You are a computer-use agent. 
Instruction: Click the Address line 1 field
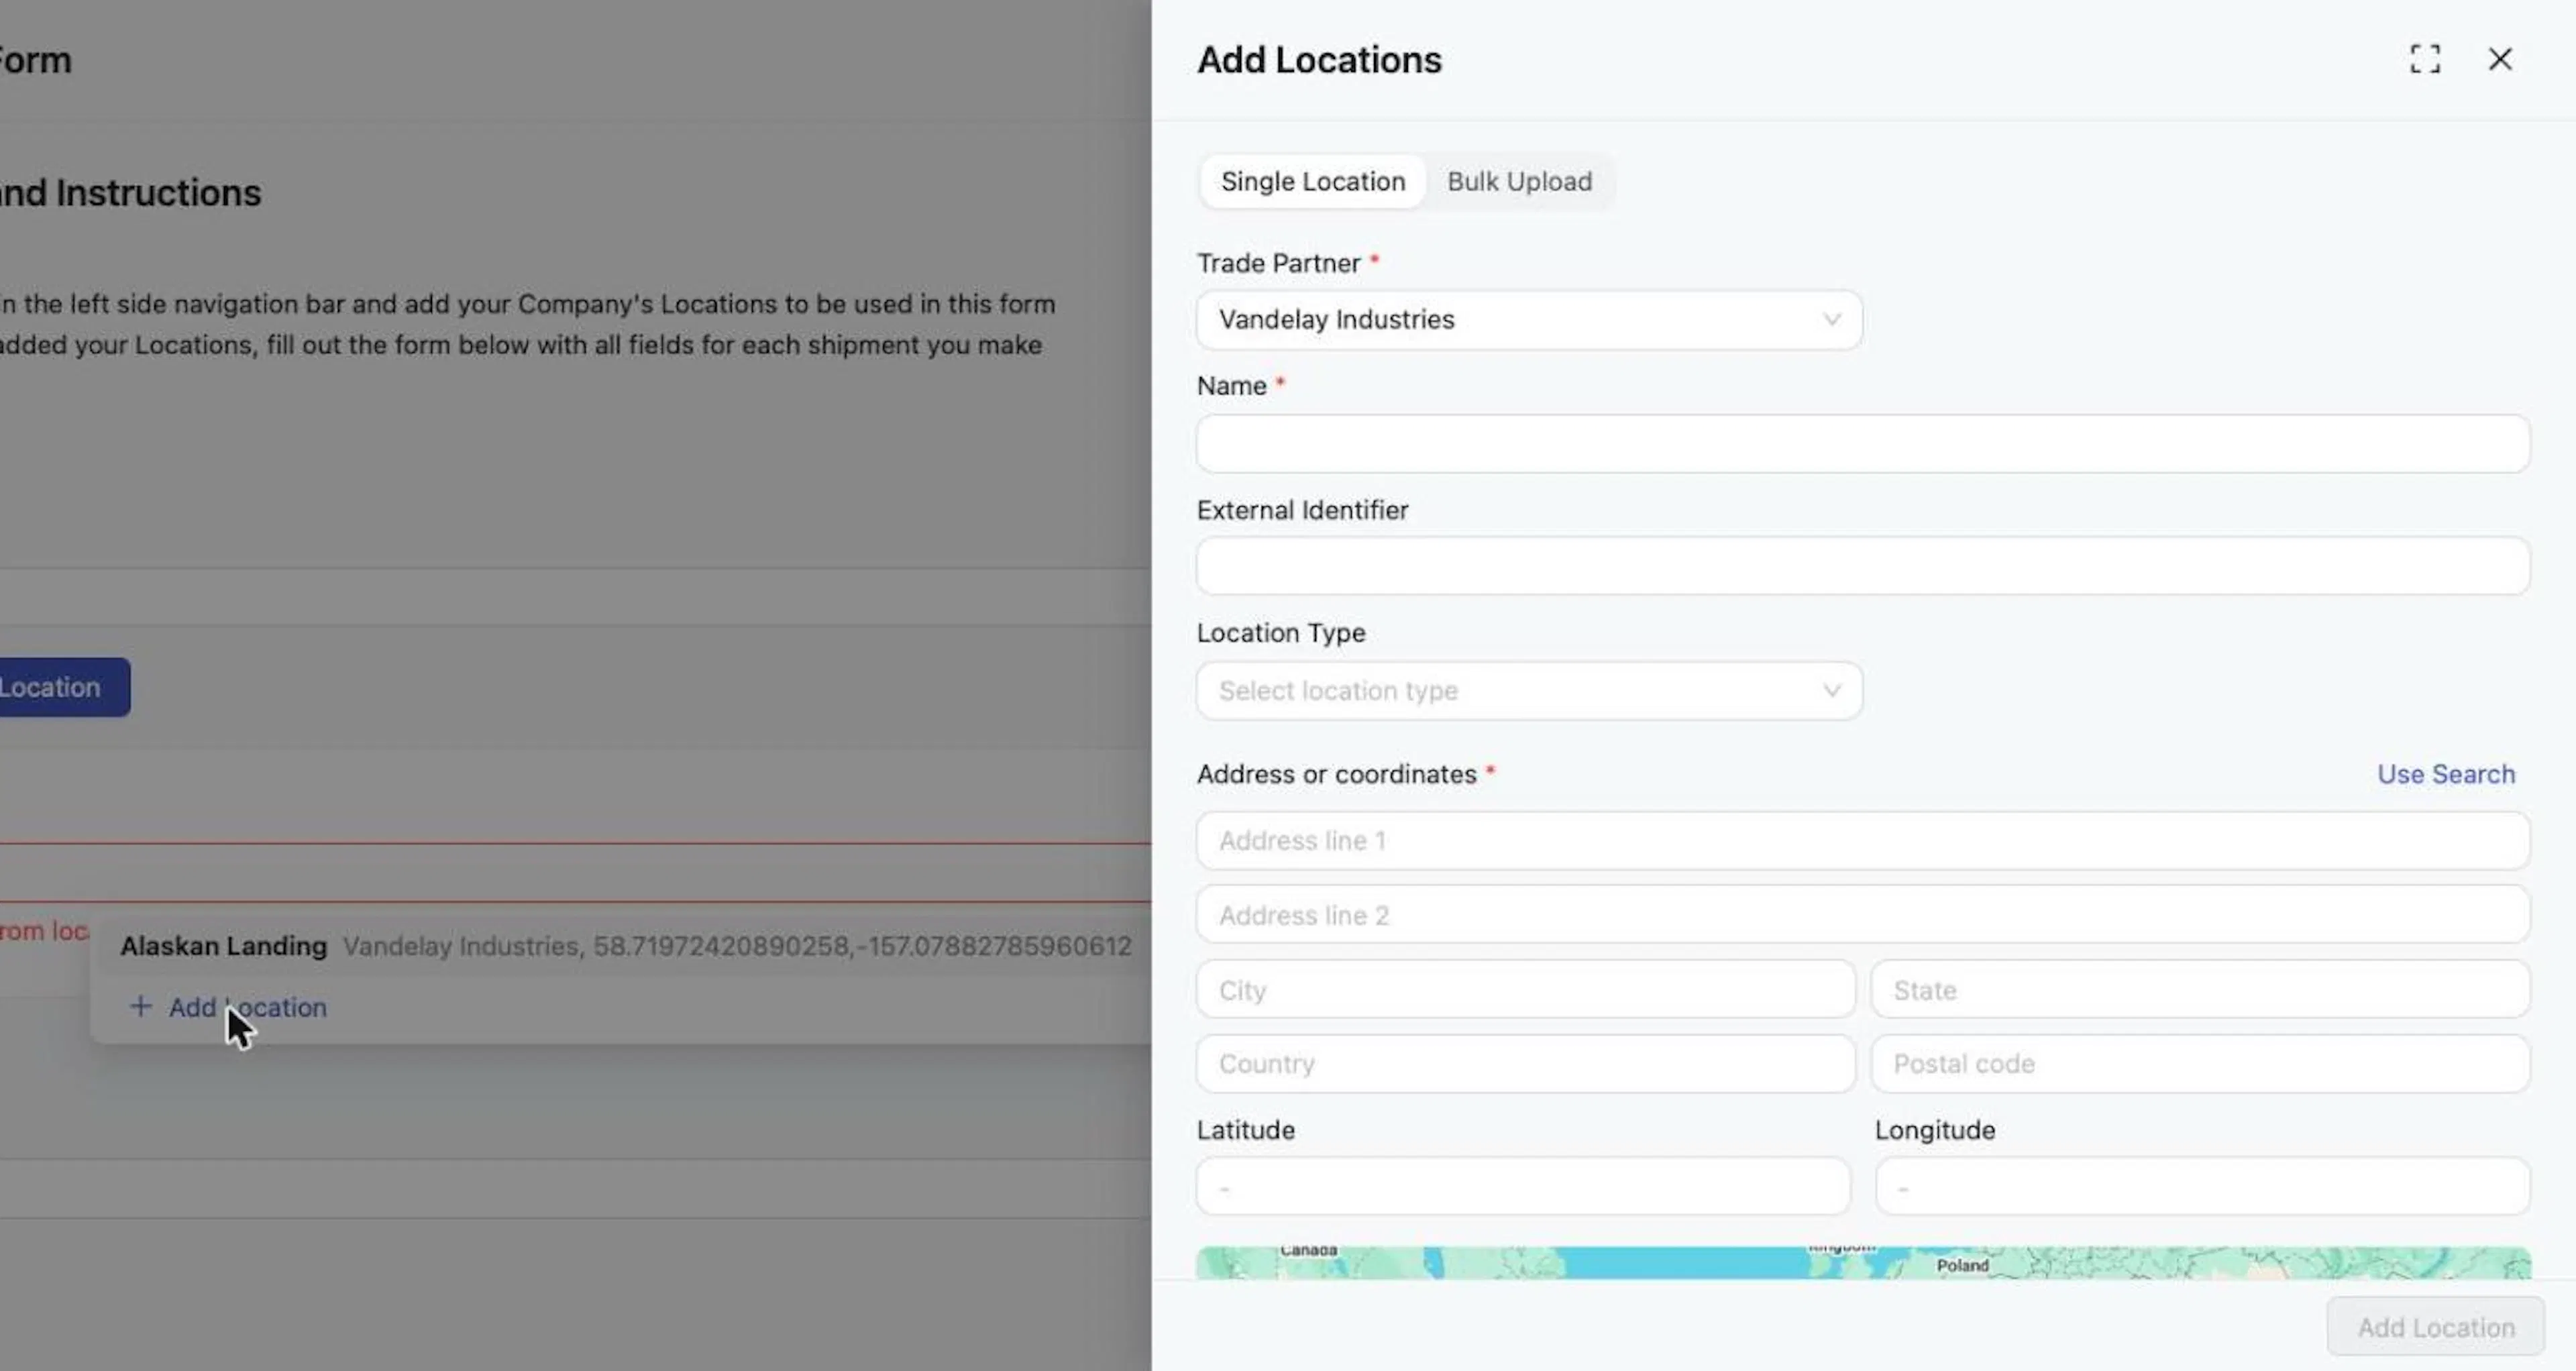pos(1863,841)
